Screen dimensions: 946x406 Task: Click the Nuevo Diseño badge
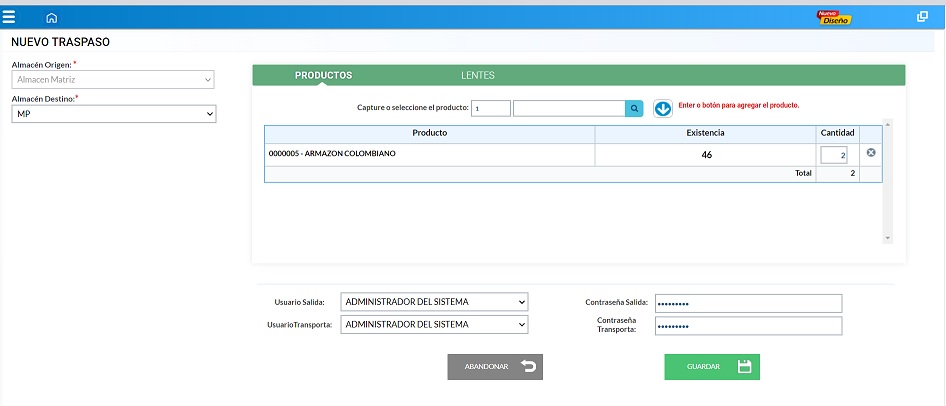click(x=834, y=17)
